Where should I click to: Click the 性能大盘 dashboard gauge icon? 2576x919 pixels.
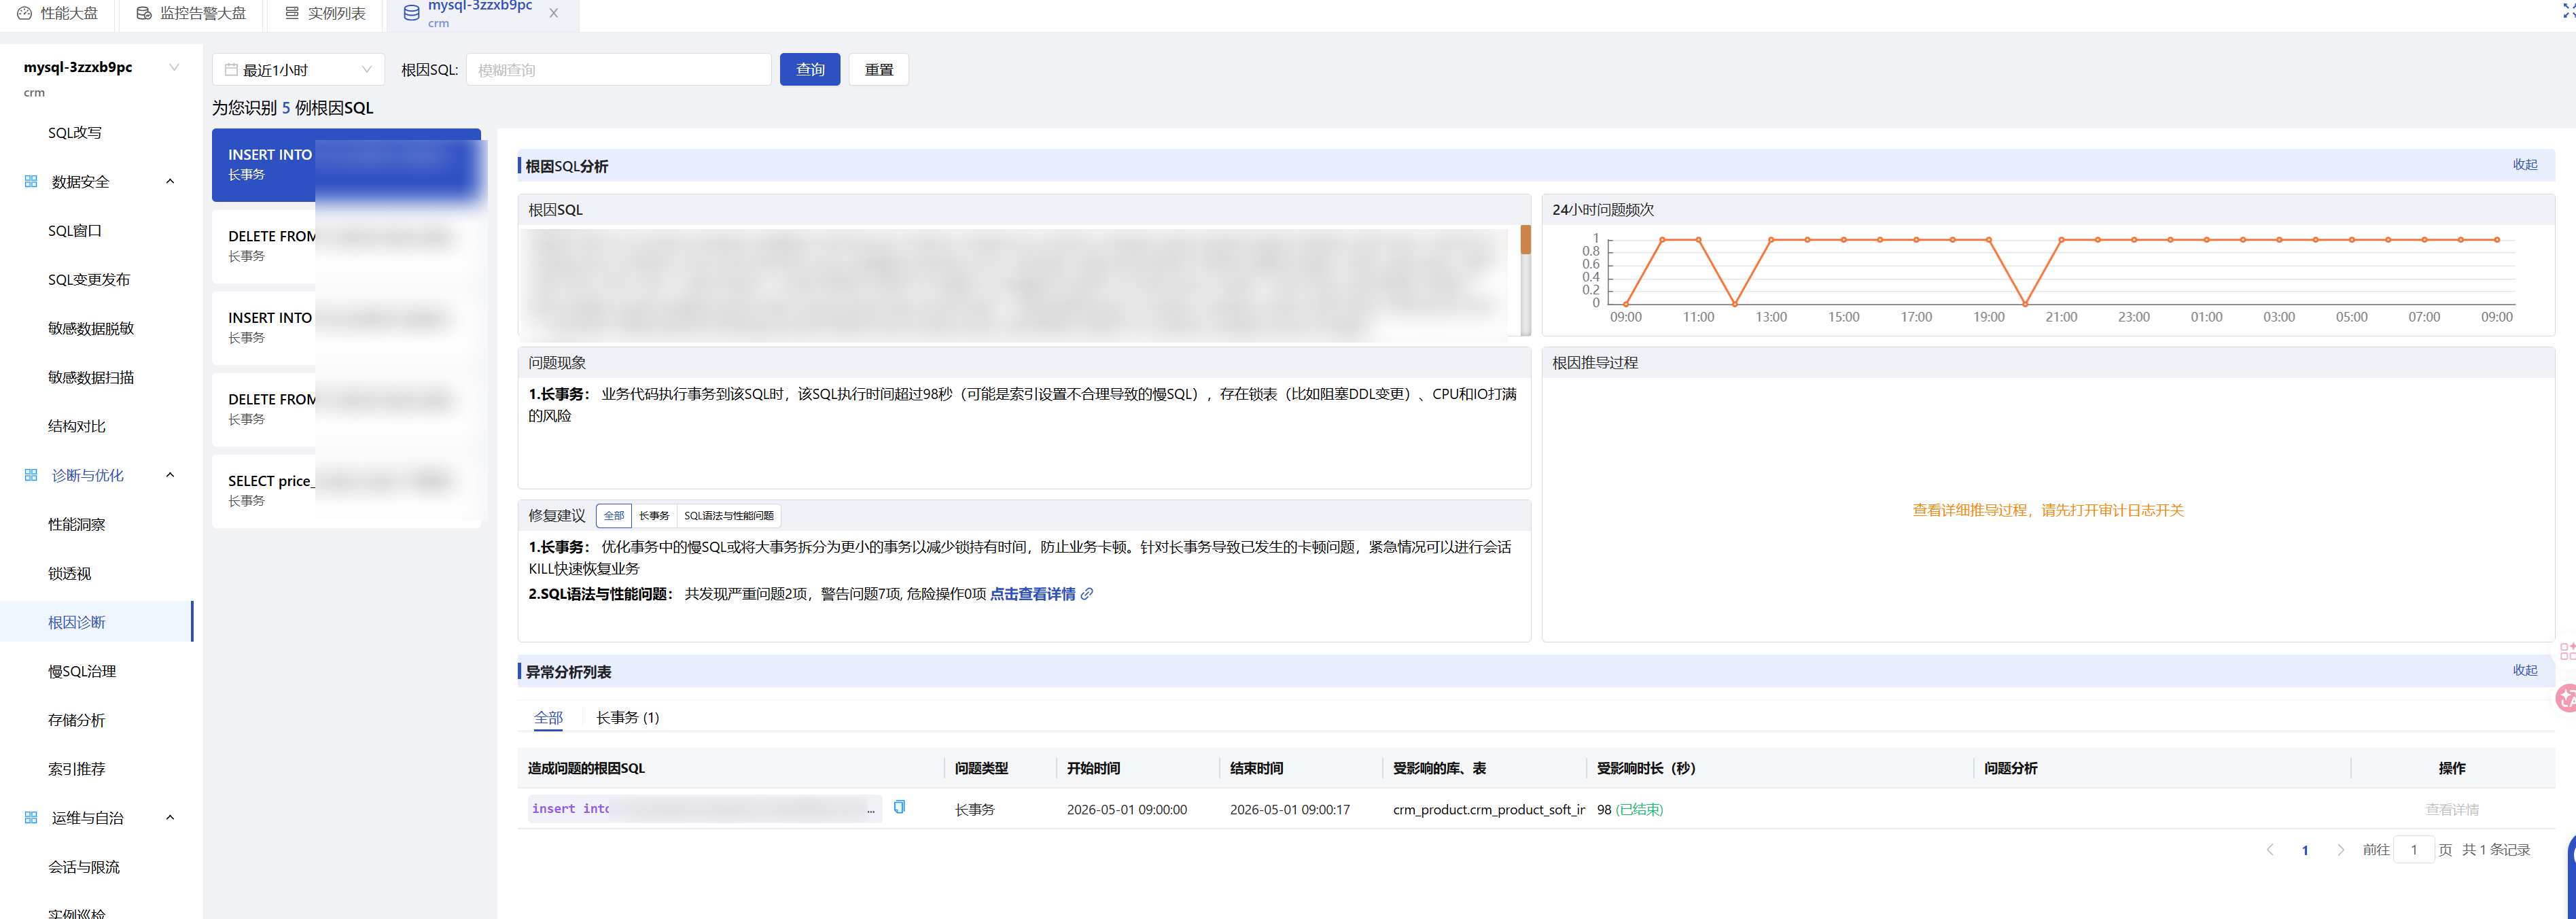click(24, 13)
